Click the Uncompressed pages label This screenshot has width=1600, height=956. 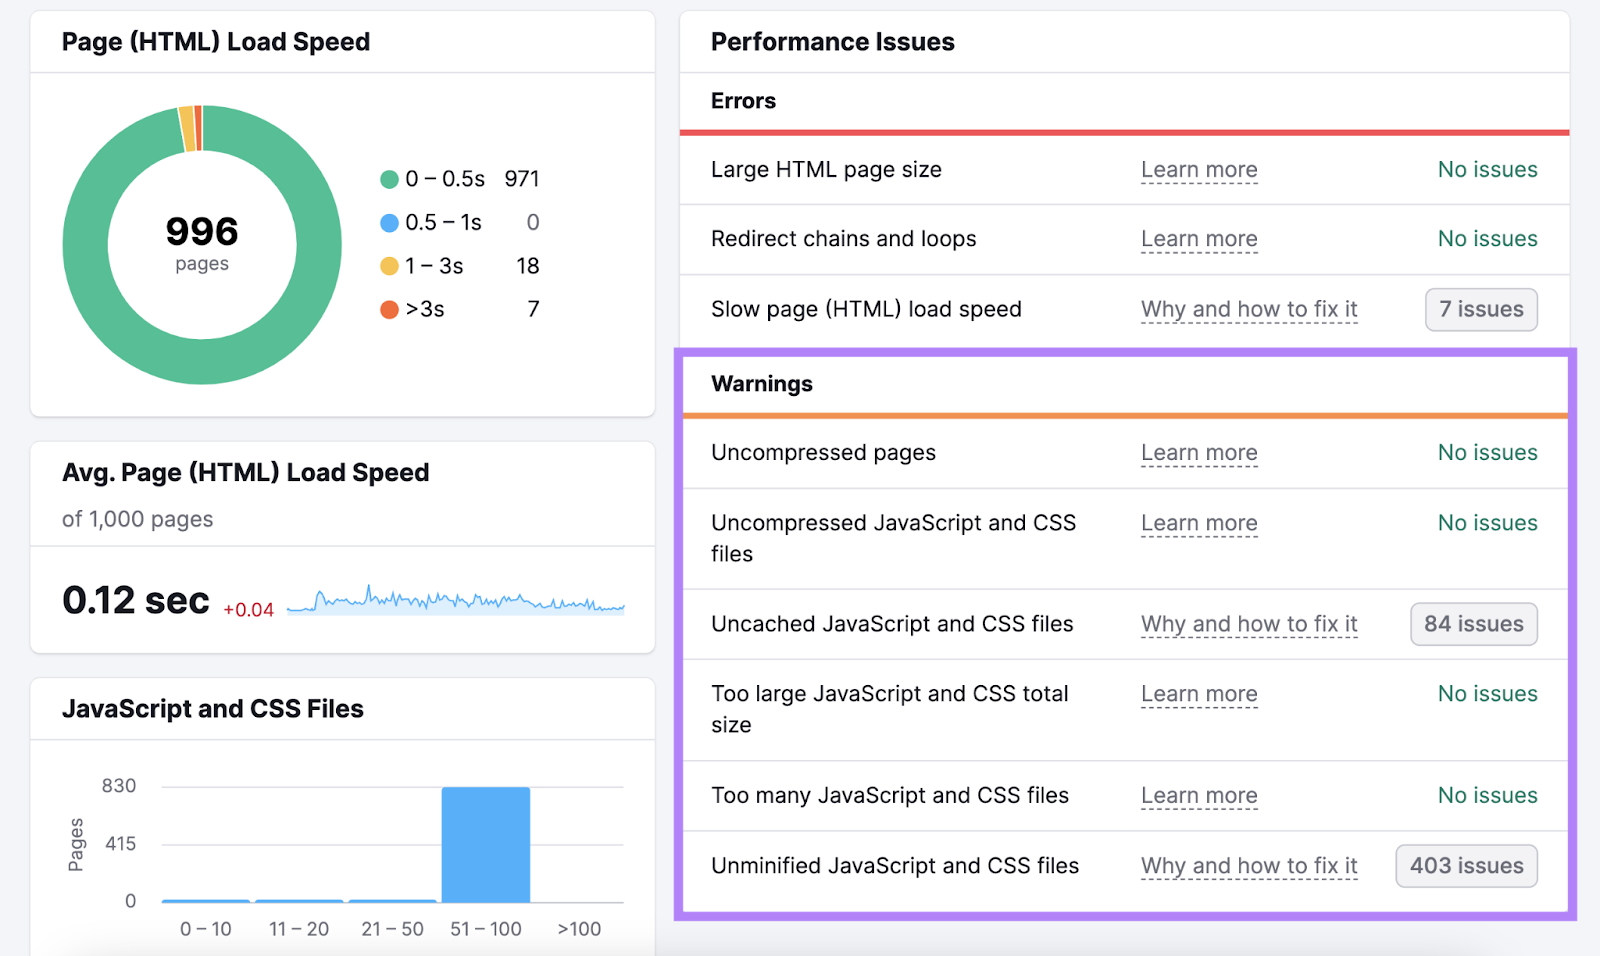[823, 453]
